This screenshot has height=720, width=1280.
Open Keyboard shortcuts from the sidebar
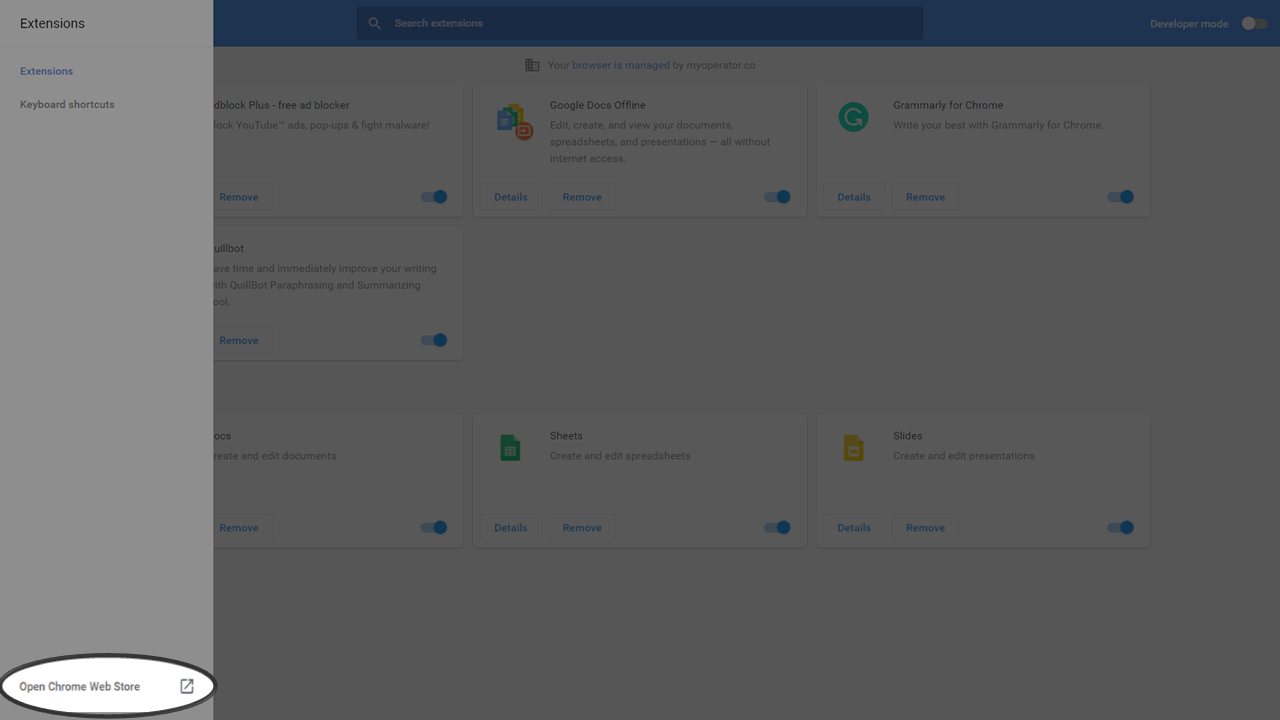[67, 104]
